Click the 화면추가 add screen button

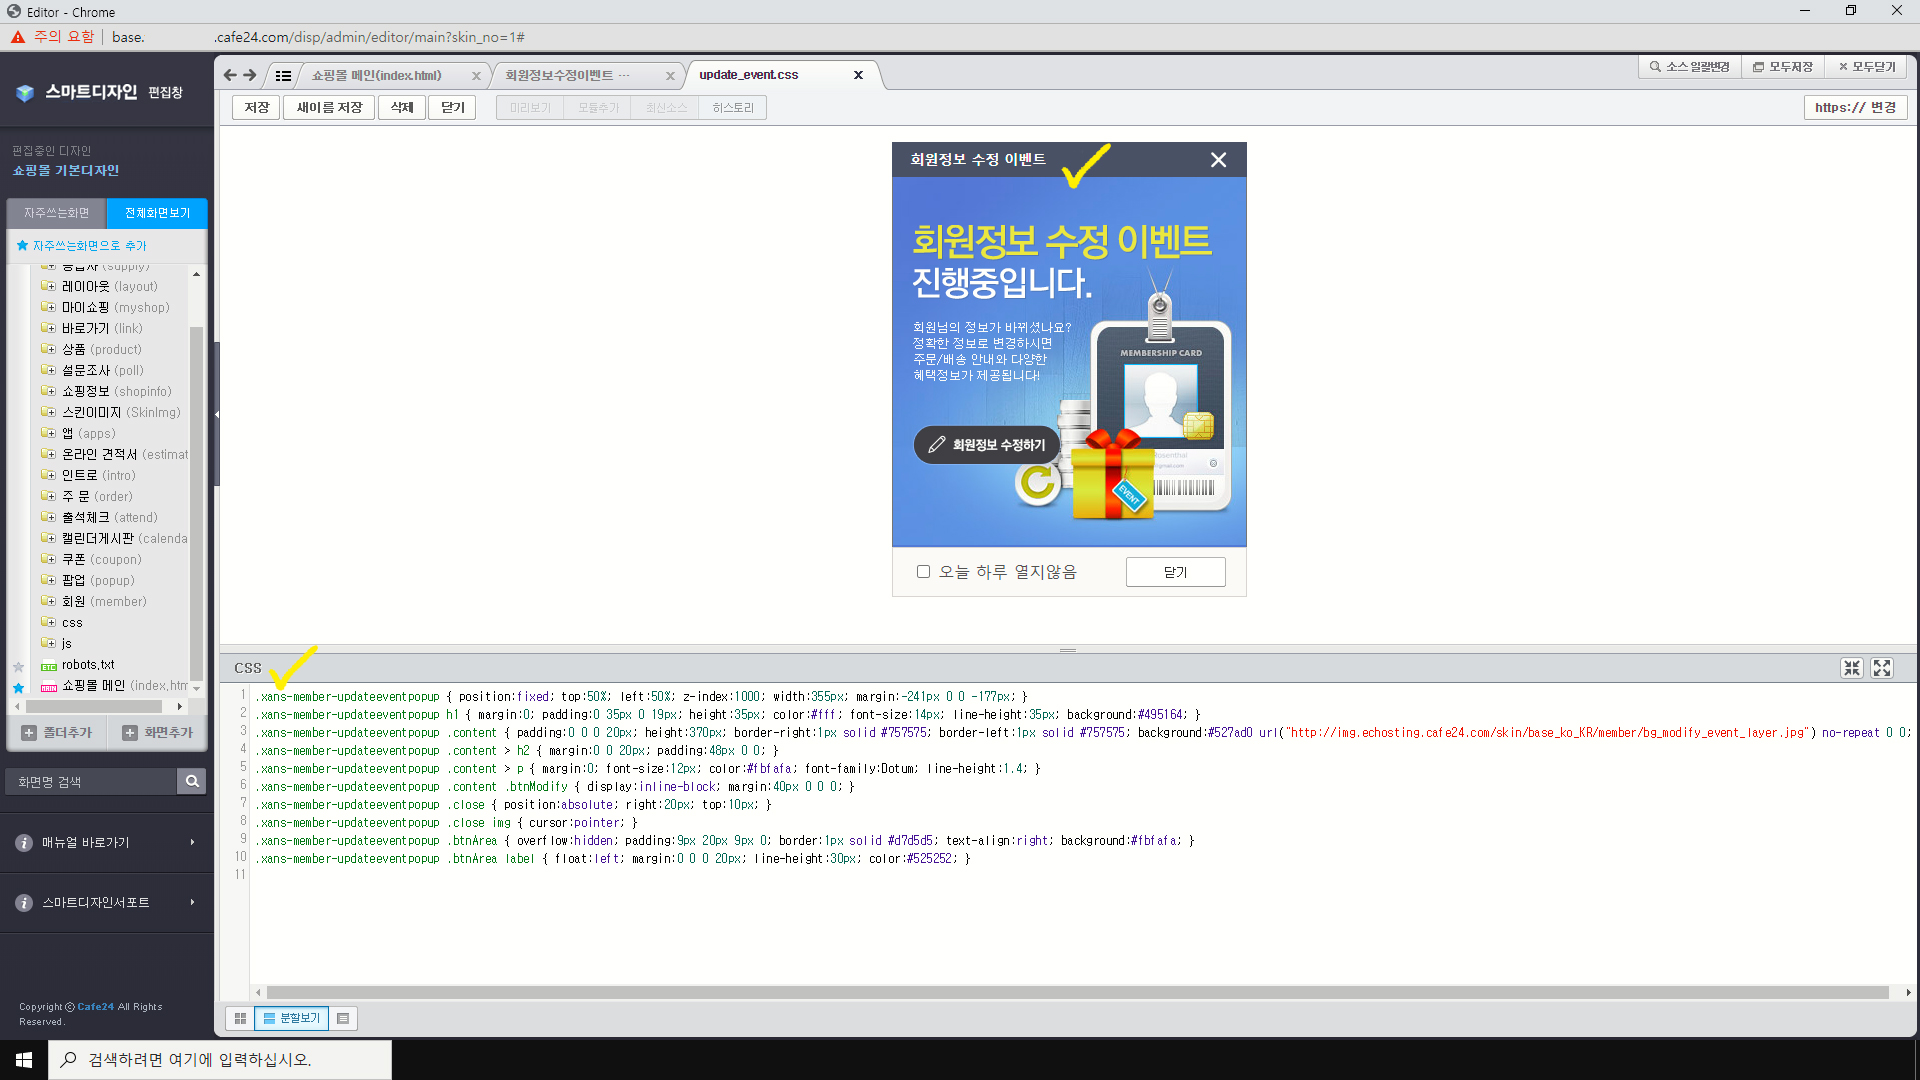(158, 732)
